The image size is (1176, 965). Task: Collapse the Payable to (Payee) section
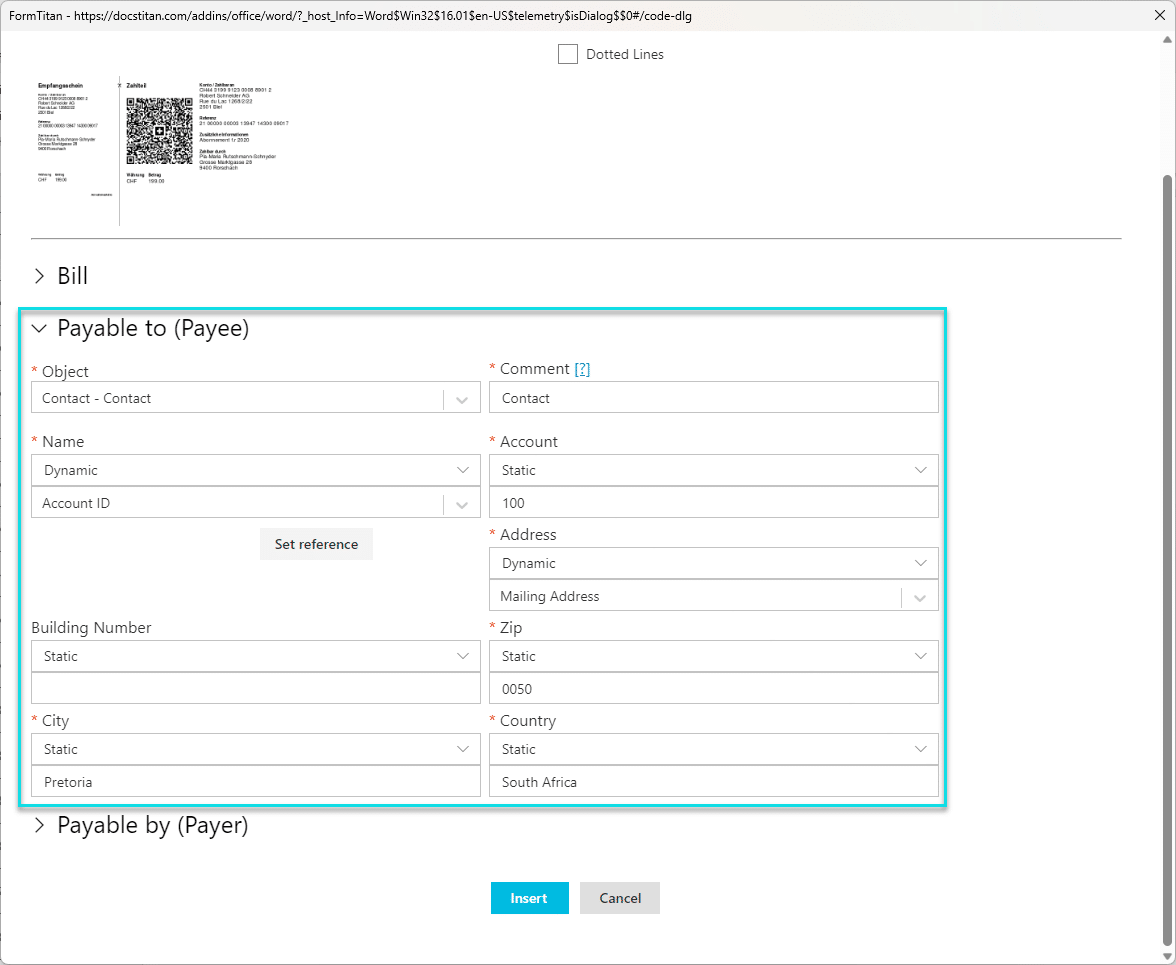tap(38, 328)
